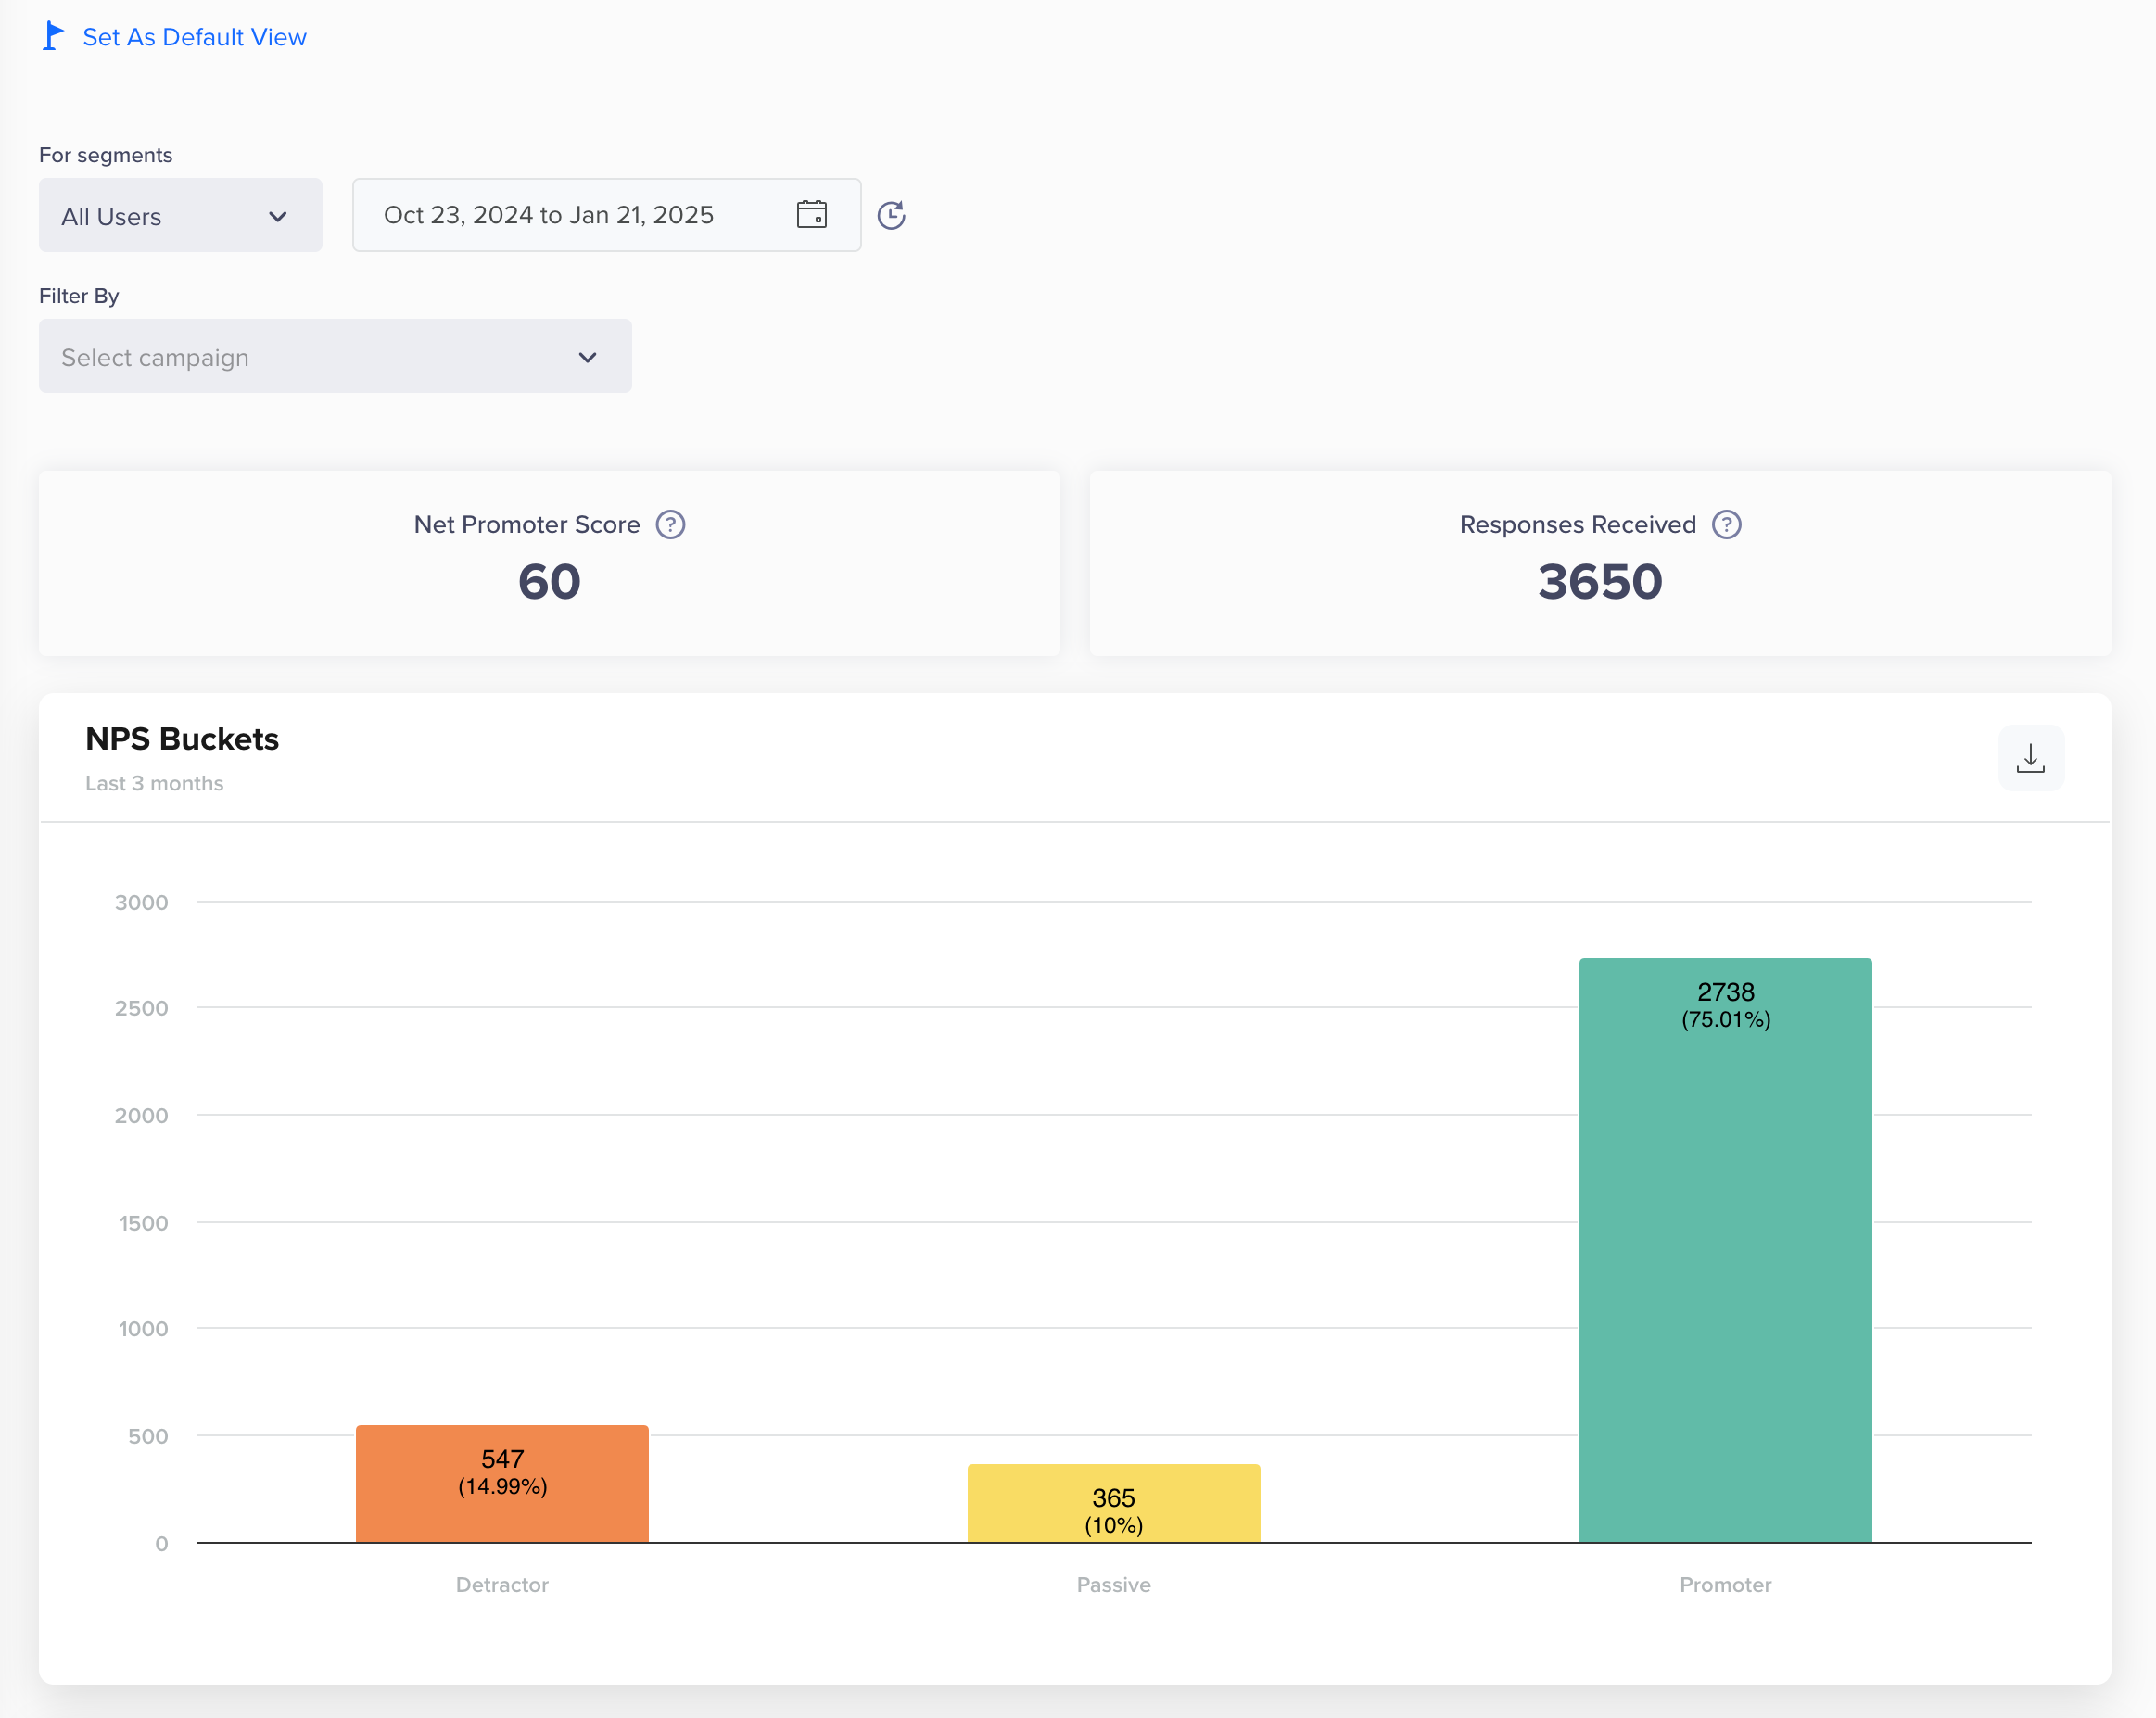Select the For segments label
This screenshot has width=2156, height=1718.
coord(105,154)
